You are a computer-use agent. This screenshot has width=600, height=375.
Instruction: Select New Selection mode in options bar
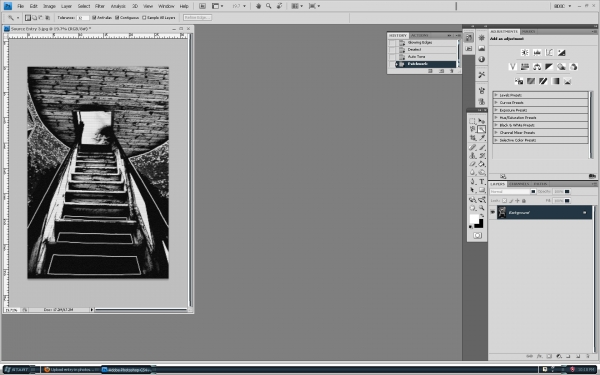coord(28,18)
